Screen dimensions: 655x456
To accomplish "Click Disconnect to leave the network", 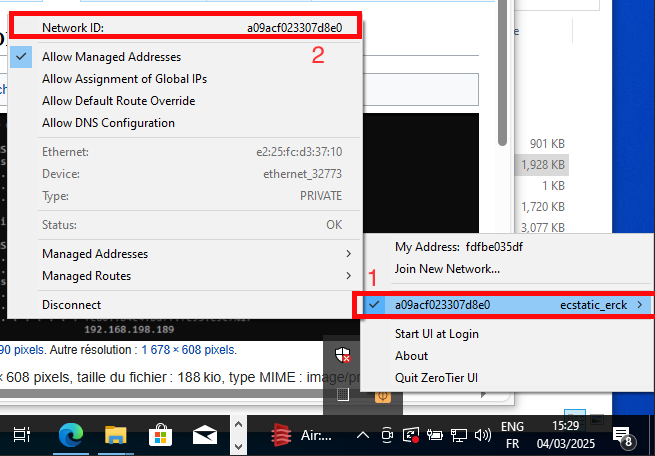I will 71,304.
